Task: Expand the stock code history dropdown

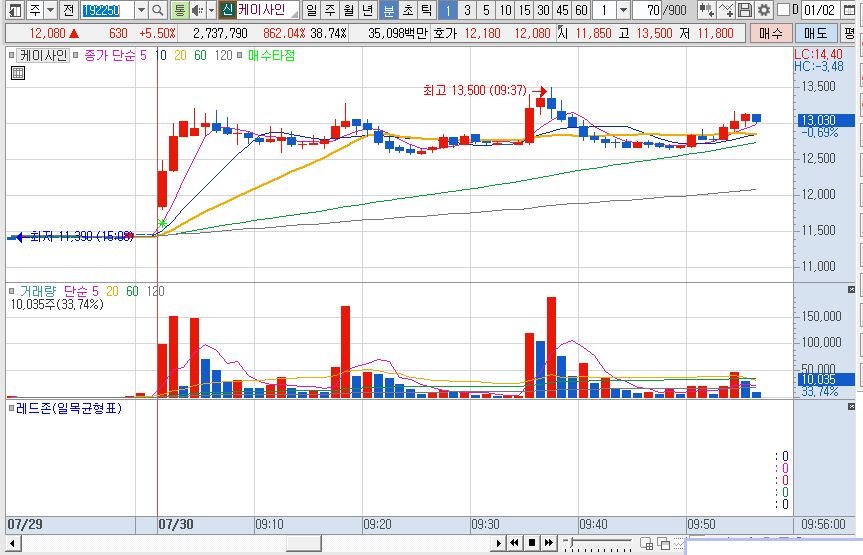Action: [141, 10]
